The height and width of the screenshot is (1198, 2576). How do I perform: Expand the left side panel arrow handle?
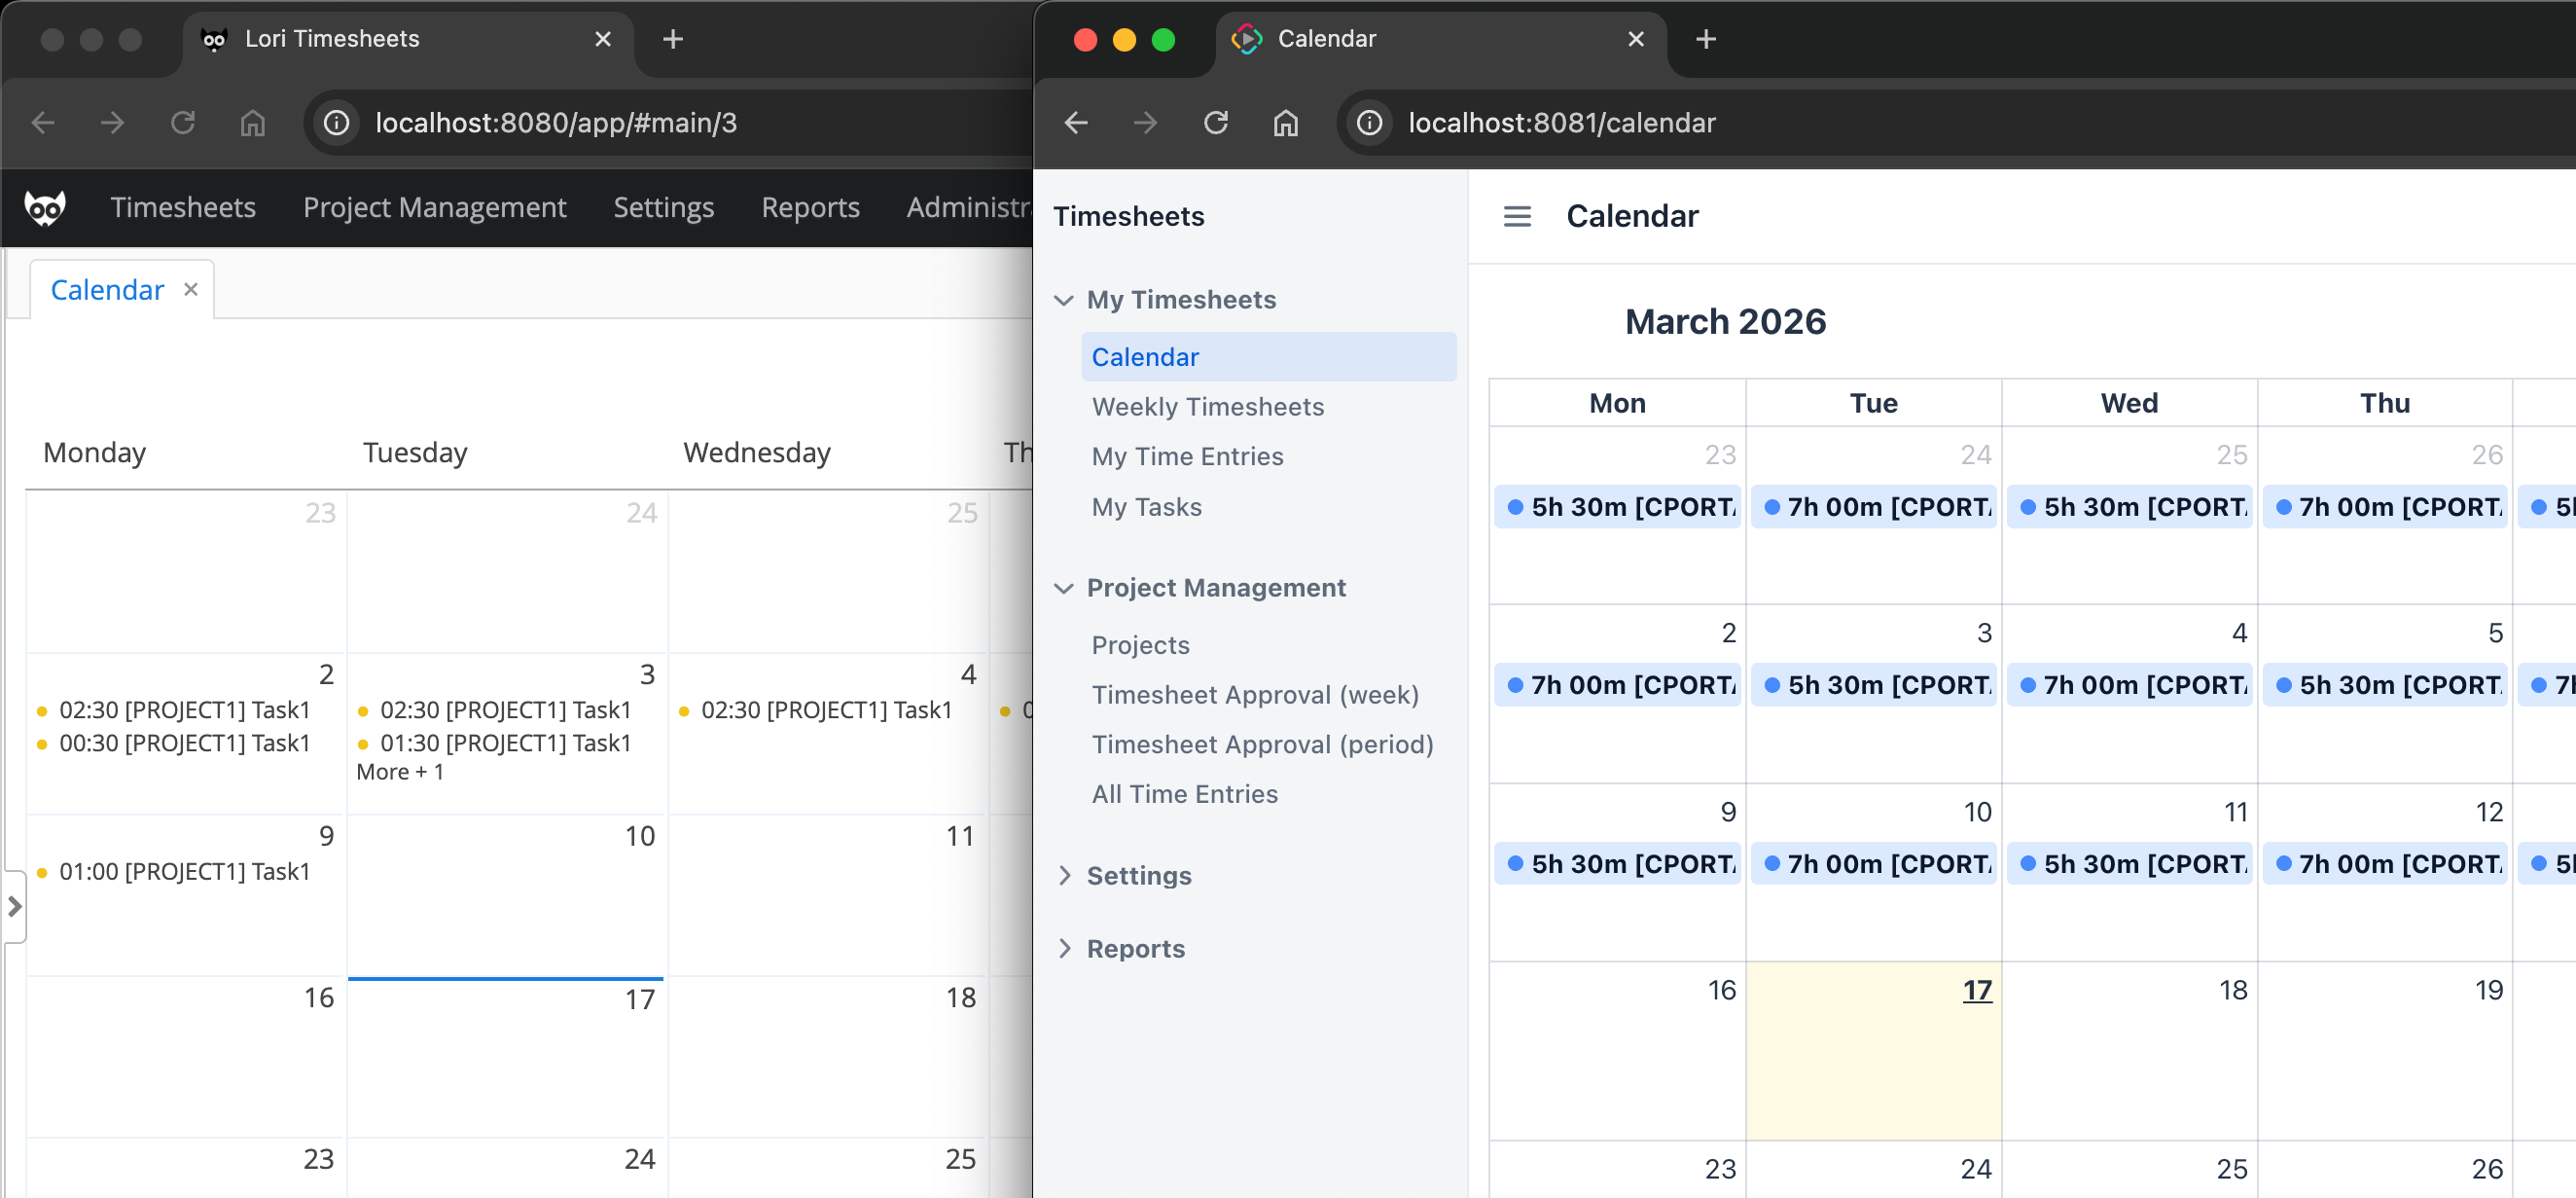click(14, 906)
